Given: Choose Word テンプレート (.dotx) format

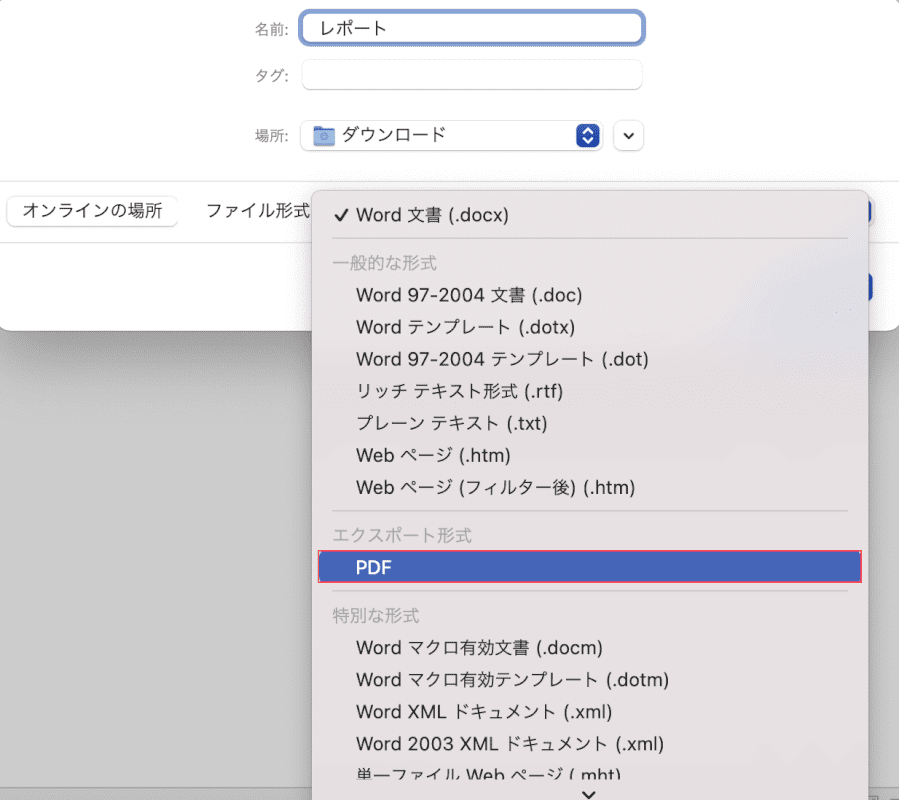Looking at the screenshot, I should 589,327.
